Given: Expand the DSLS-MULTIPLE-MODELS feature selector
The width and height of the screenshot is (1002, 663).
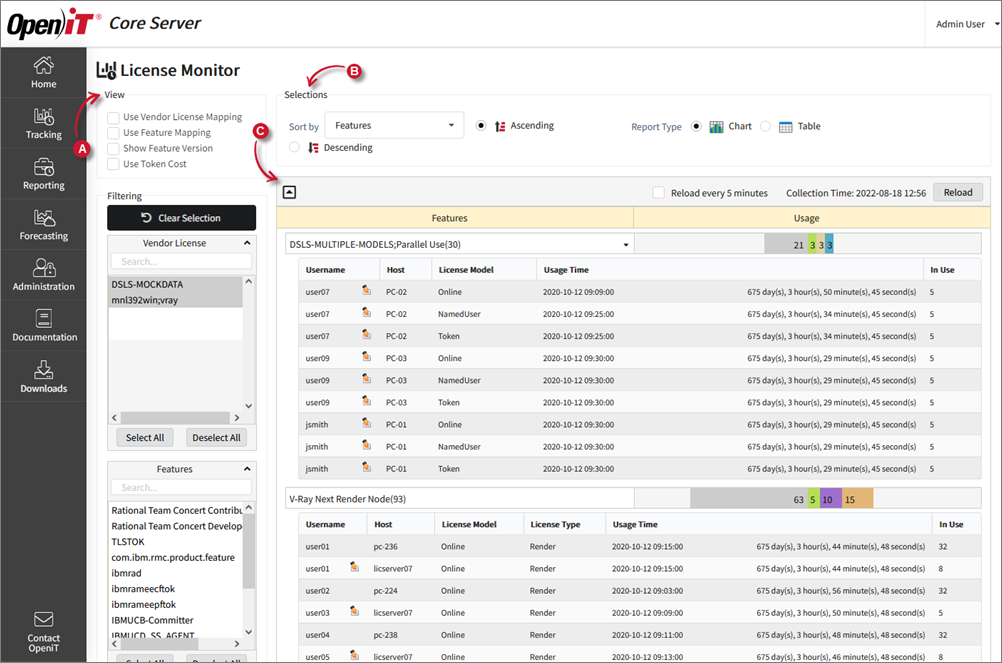Looking at the screenshot, I should (x=626, y=244).
